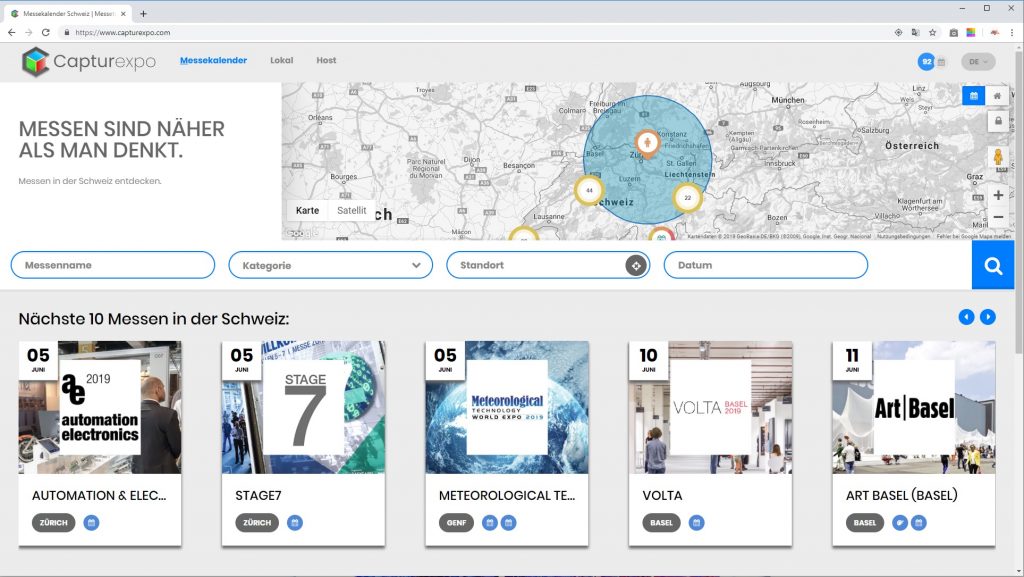This screenshot has height=577, width=1024.
Task: Open the Art Basel card image
Action: pyautogui.click(x=914, y=407)
